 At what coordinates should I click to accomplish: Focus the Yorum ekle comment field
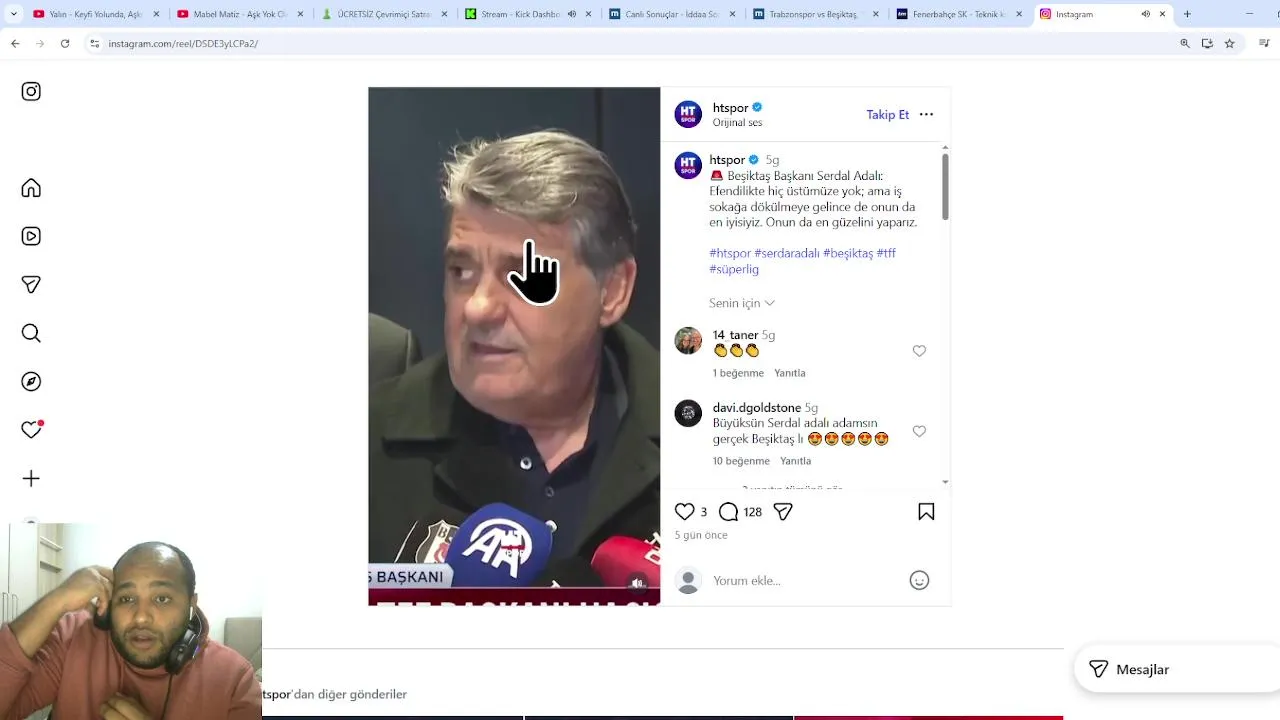coord(805,580)
